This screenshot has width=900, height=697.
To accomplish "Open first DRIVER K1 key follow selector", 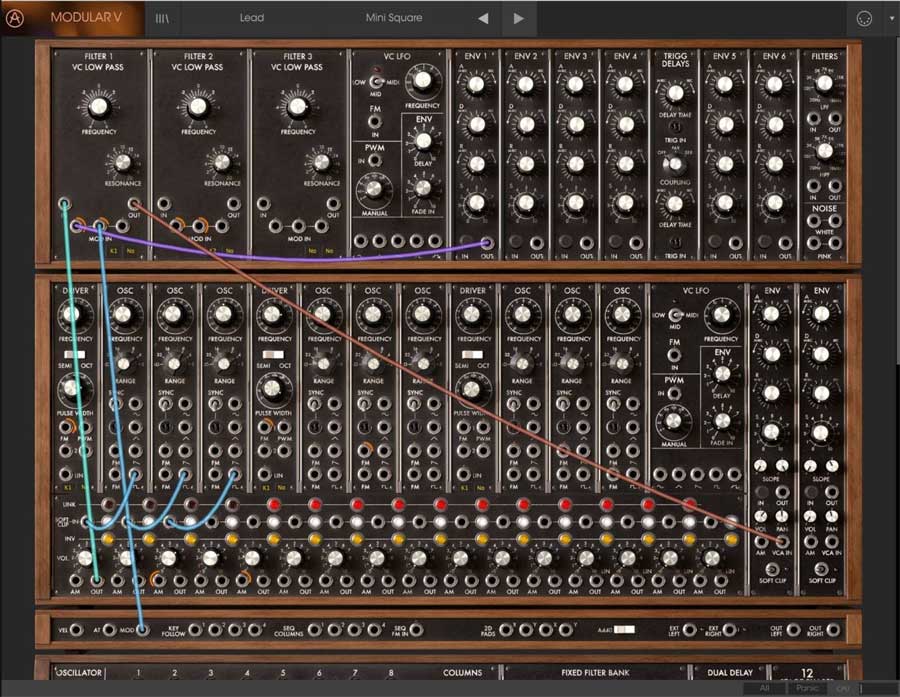I will pos(68,488).
